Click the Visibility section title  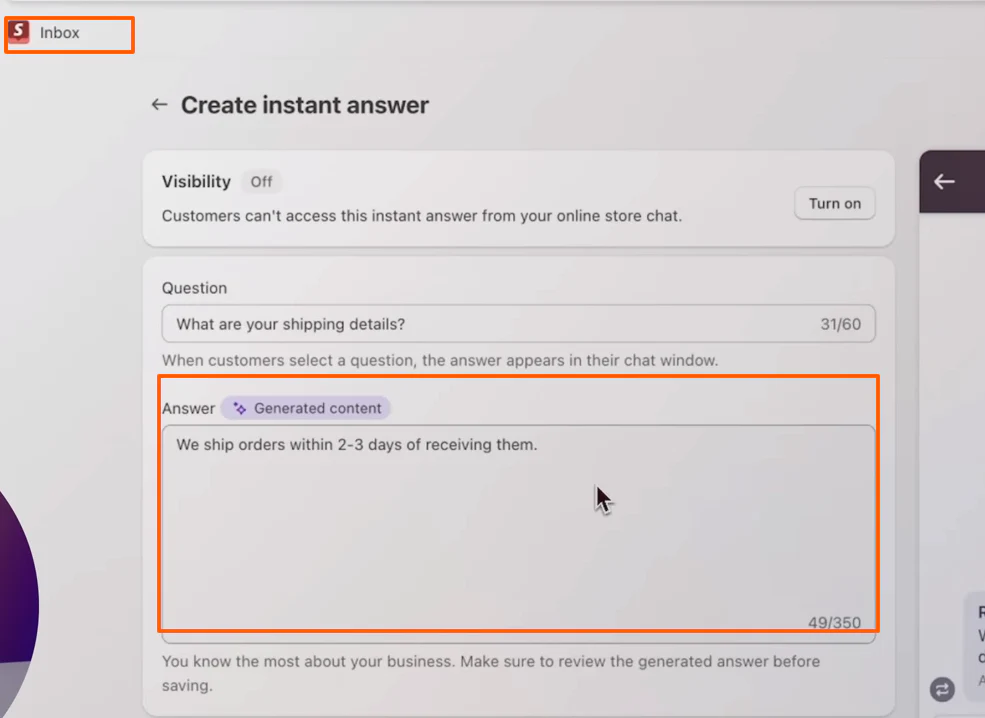(194, 181)
